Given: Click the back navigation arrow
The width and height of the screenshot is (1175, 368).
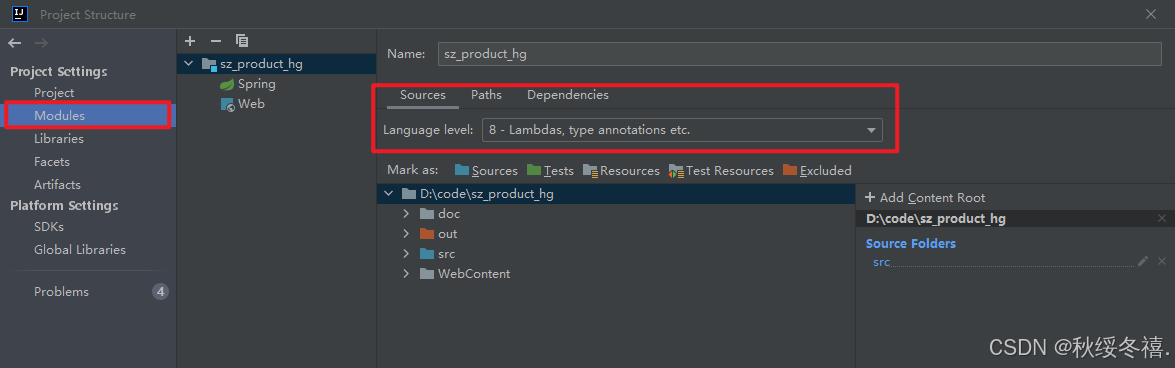Looking at the screenshot, I should click(x=14, y=43).
